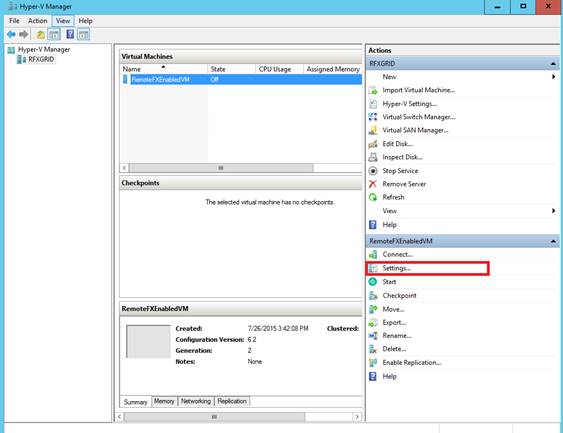Switch to the Memory tab
This screenshot has width=563, height=433.
coord(164,401)
